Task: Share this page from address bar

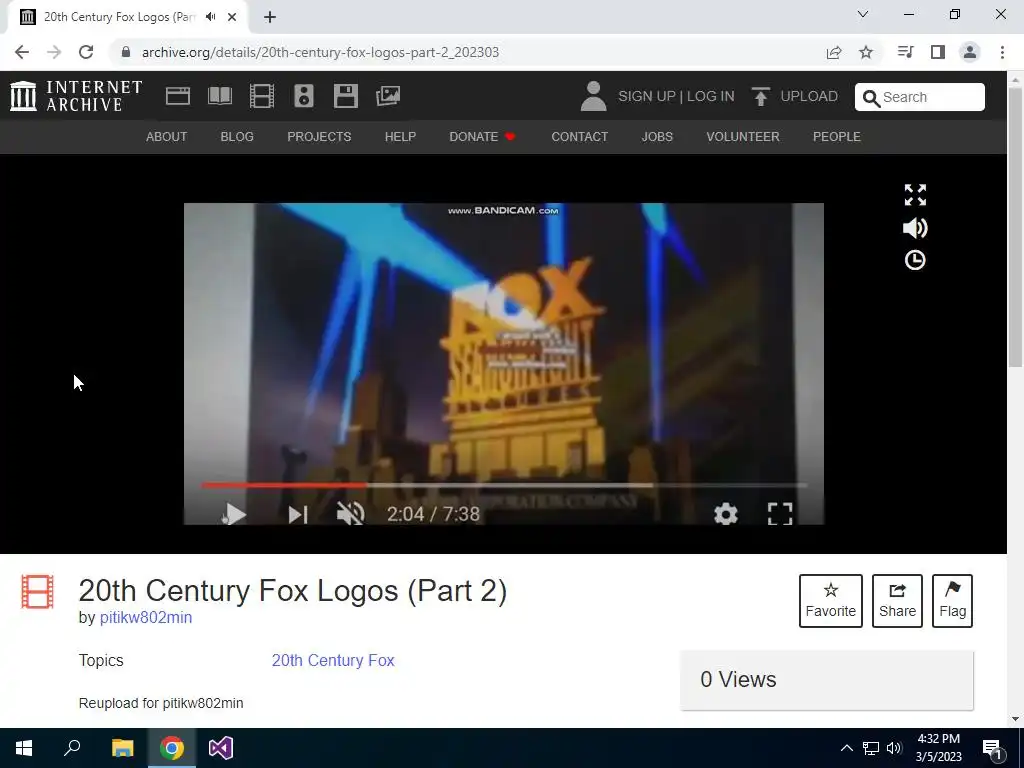Action: pos(834,52)
